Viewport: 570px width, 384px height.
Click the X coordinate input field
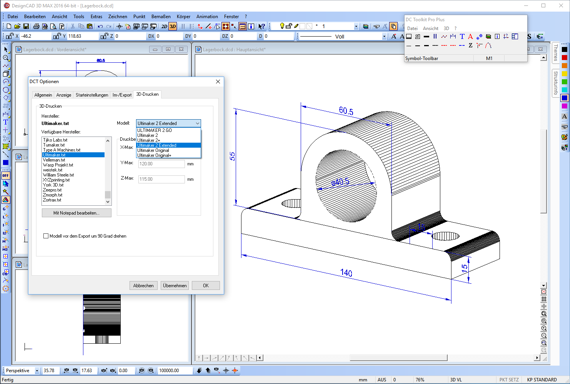click(x=36, y=36)
